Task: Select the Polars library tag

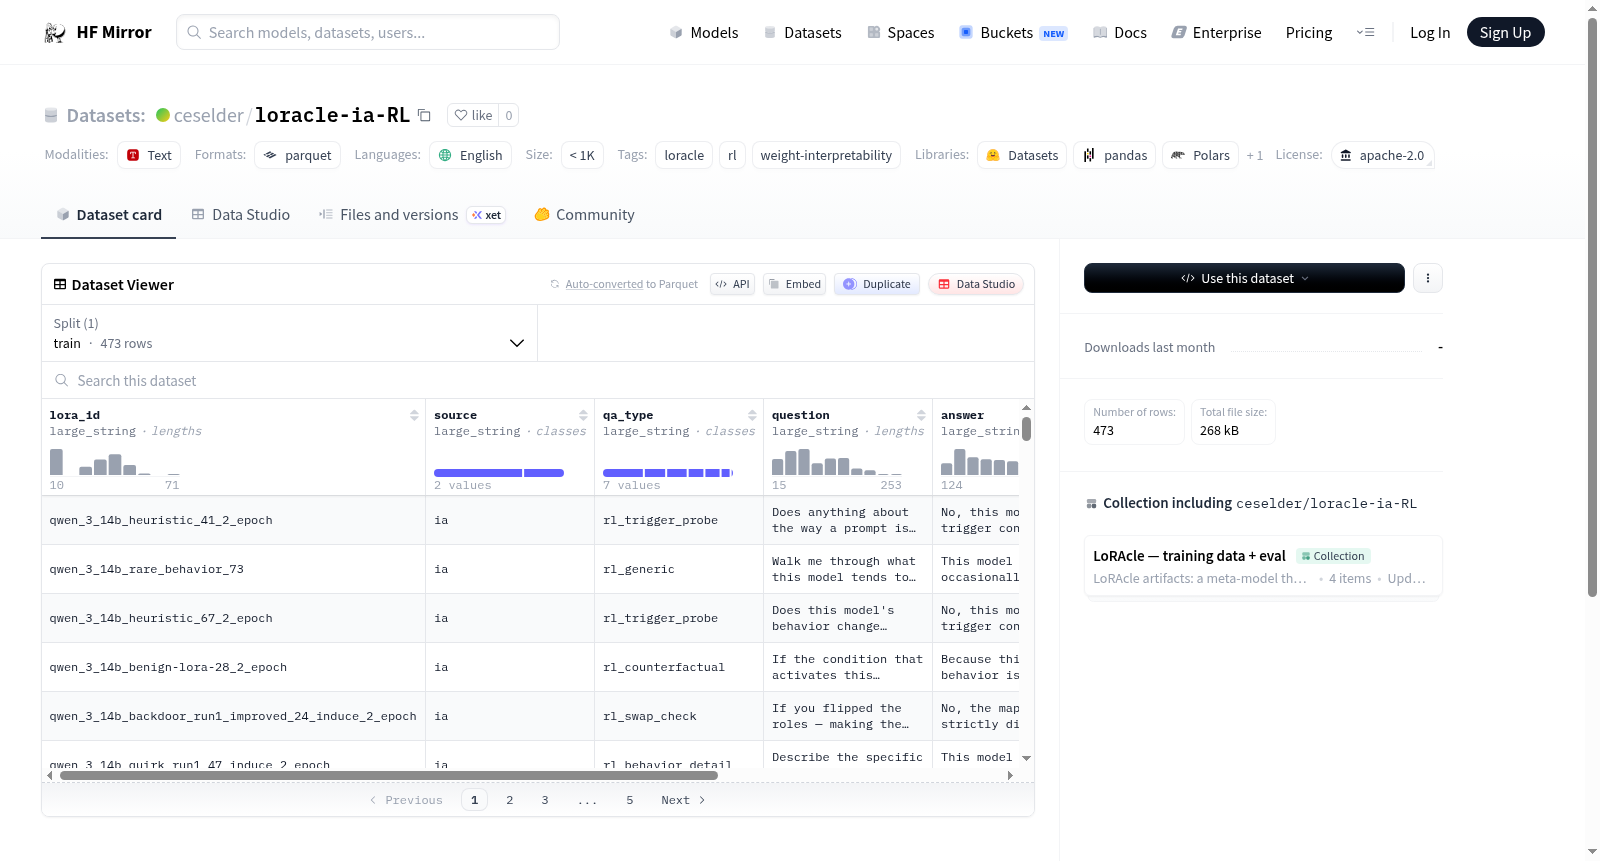Action: (1200, 155)
